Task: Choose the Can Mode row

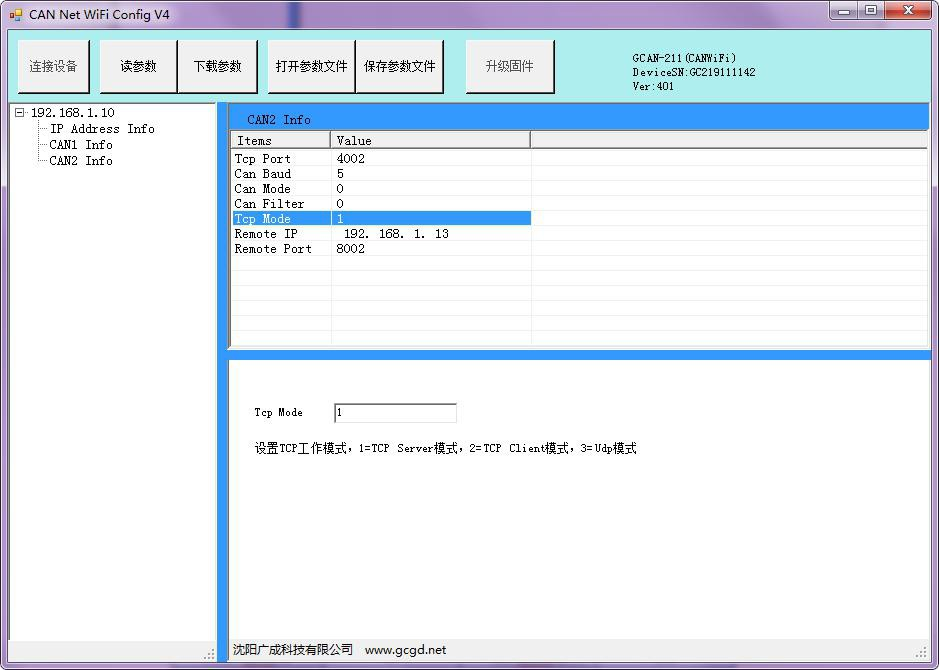Action: [x=263, y=189]
